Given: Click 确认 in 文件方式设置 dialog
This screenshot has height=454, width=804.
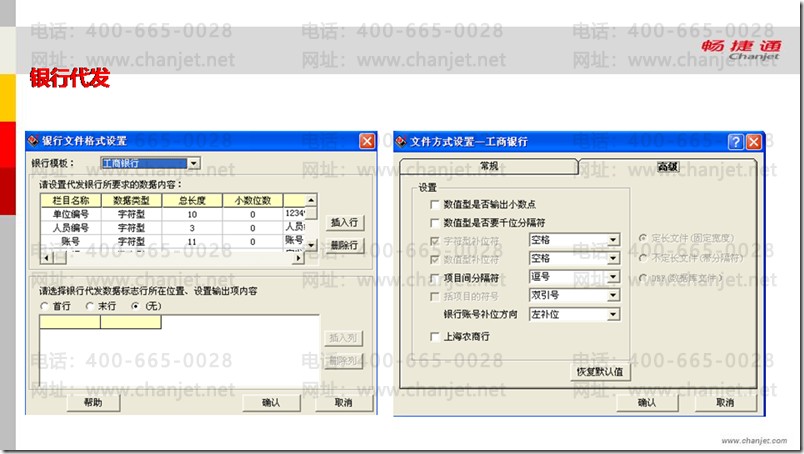Looking at the screenshot, I should [x=647, y=403].
